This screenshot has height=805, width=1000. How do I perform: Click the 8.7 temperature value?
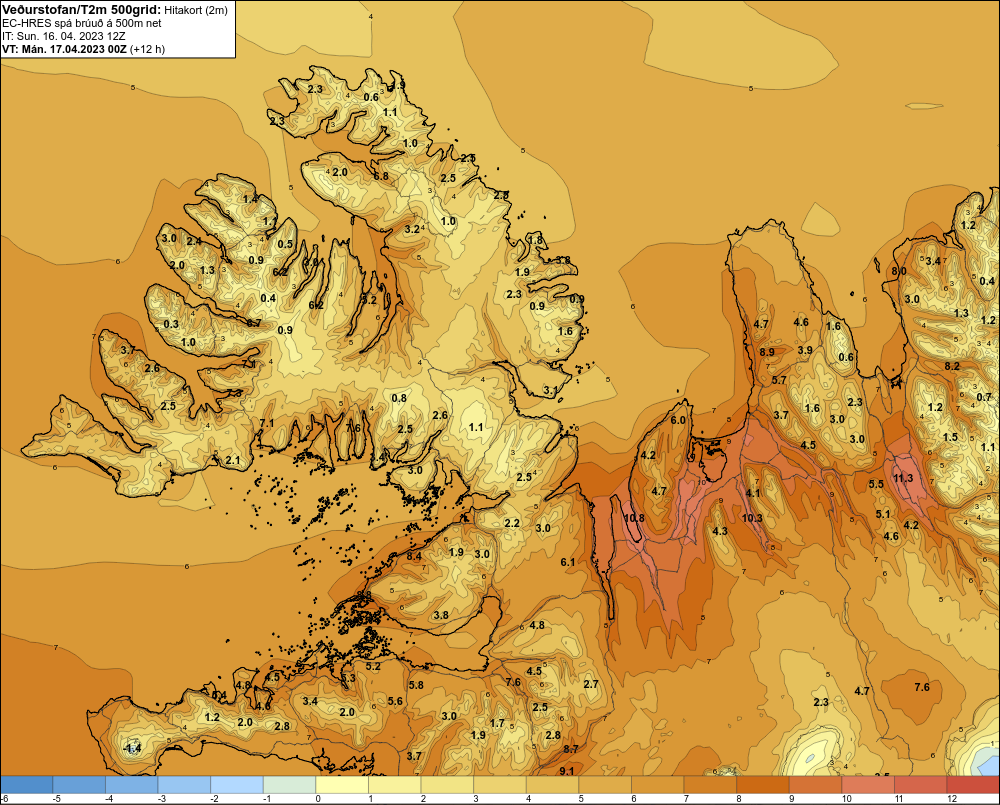pos(571,749)
